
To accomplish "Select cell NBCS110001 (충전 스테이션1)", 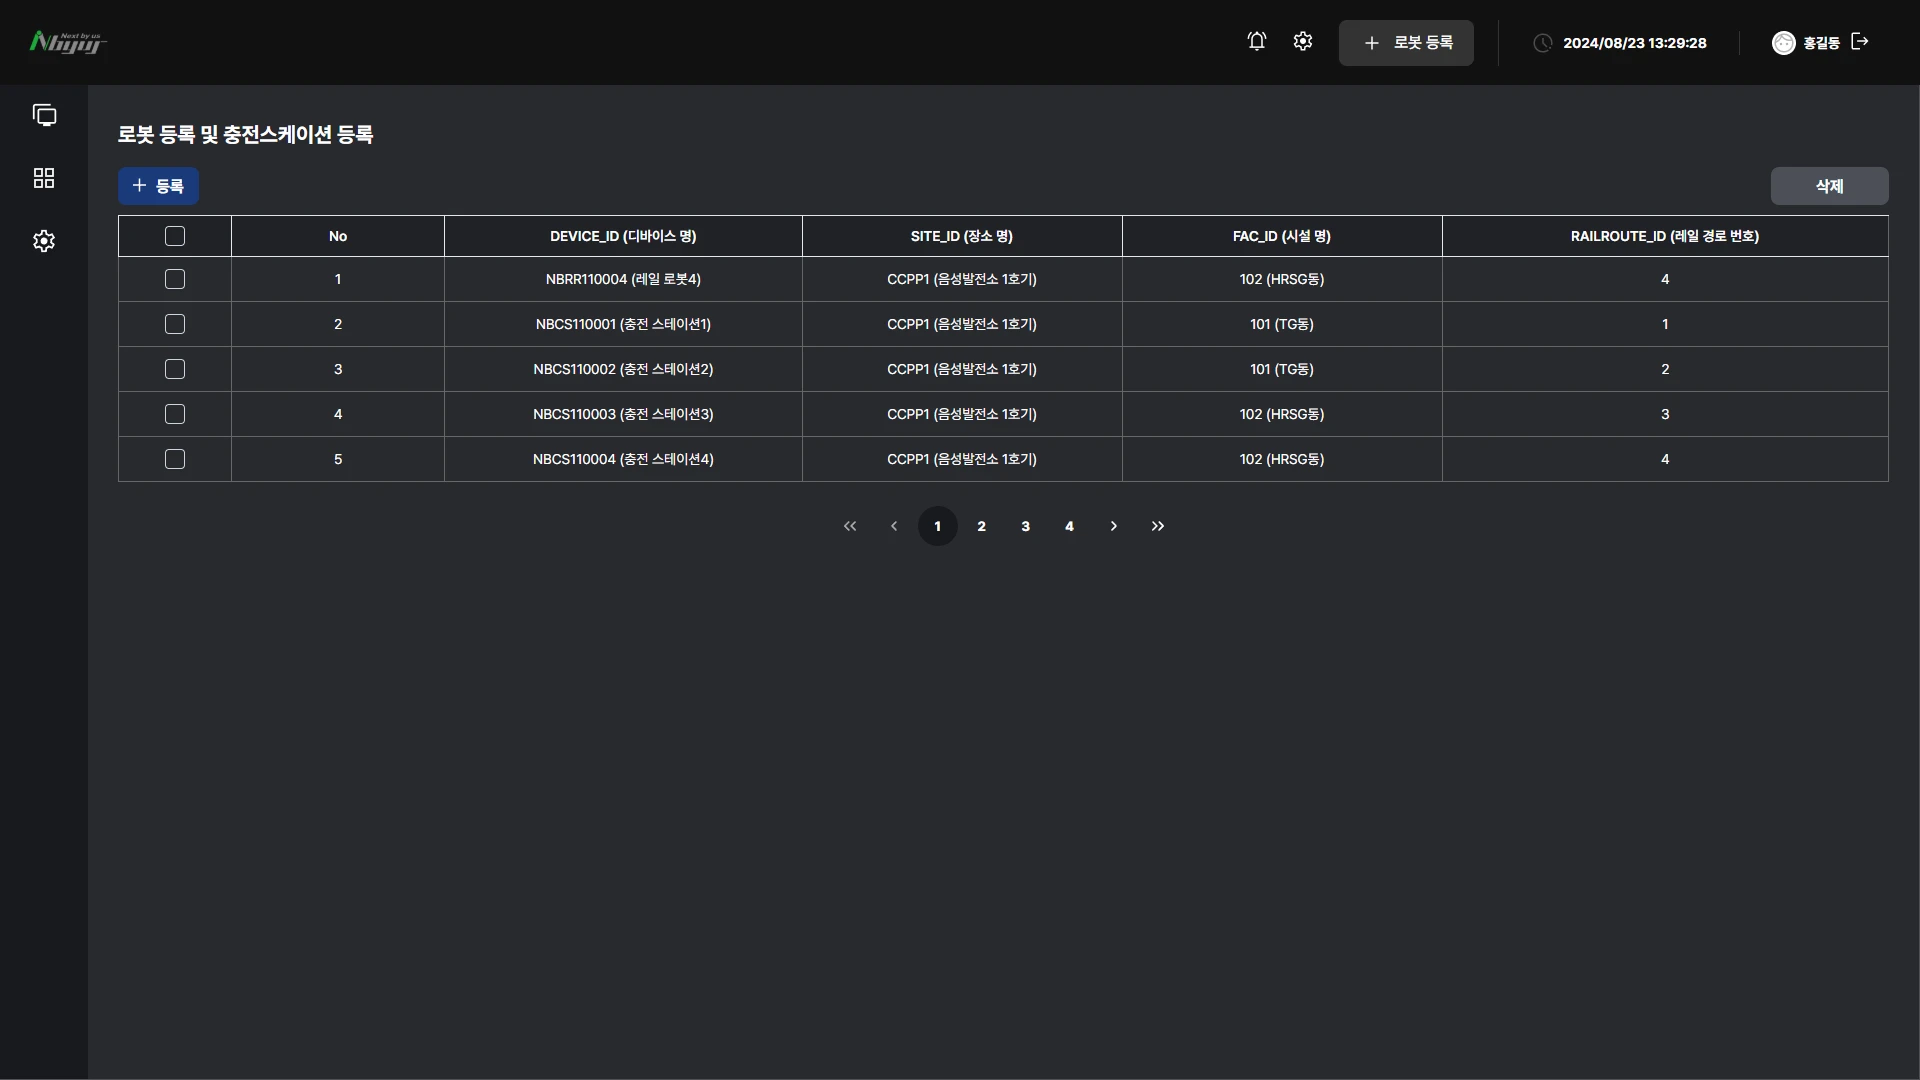I will 623,324.
